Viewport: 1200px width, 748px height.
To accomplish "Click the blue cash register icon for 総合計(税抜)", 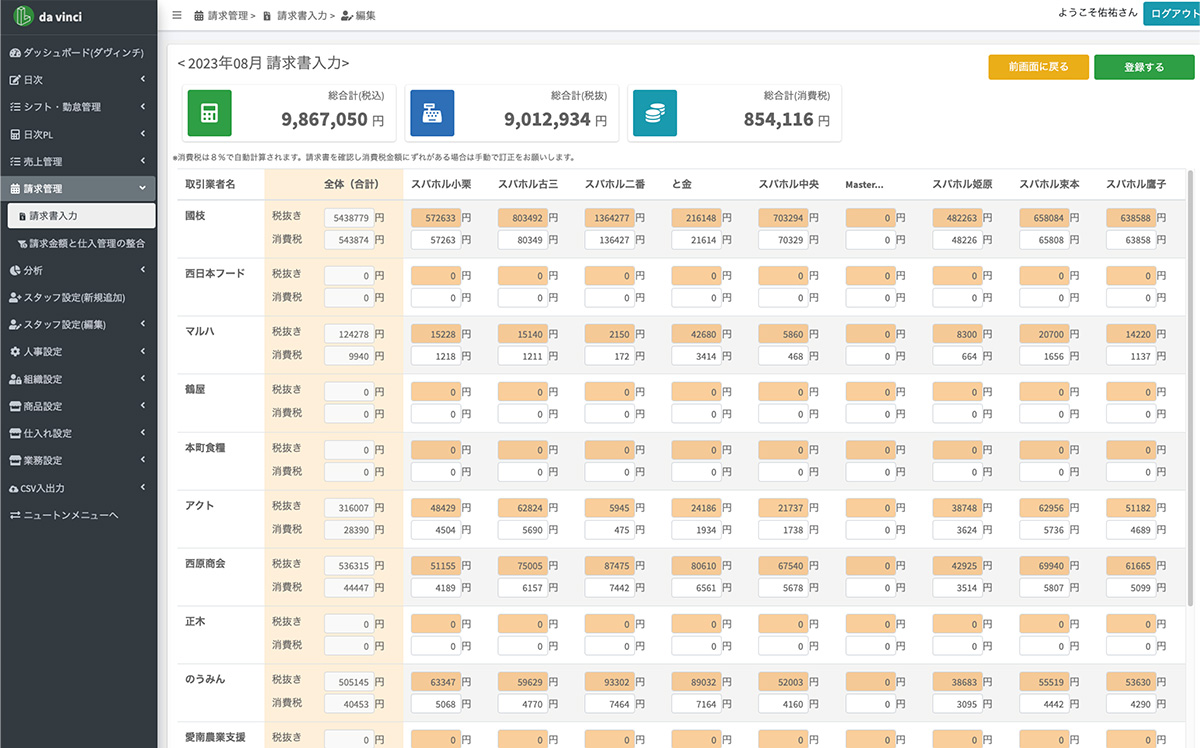I will pyautogui.click(x=432, y=113).
